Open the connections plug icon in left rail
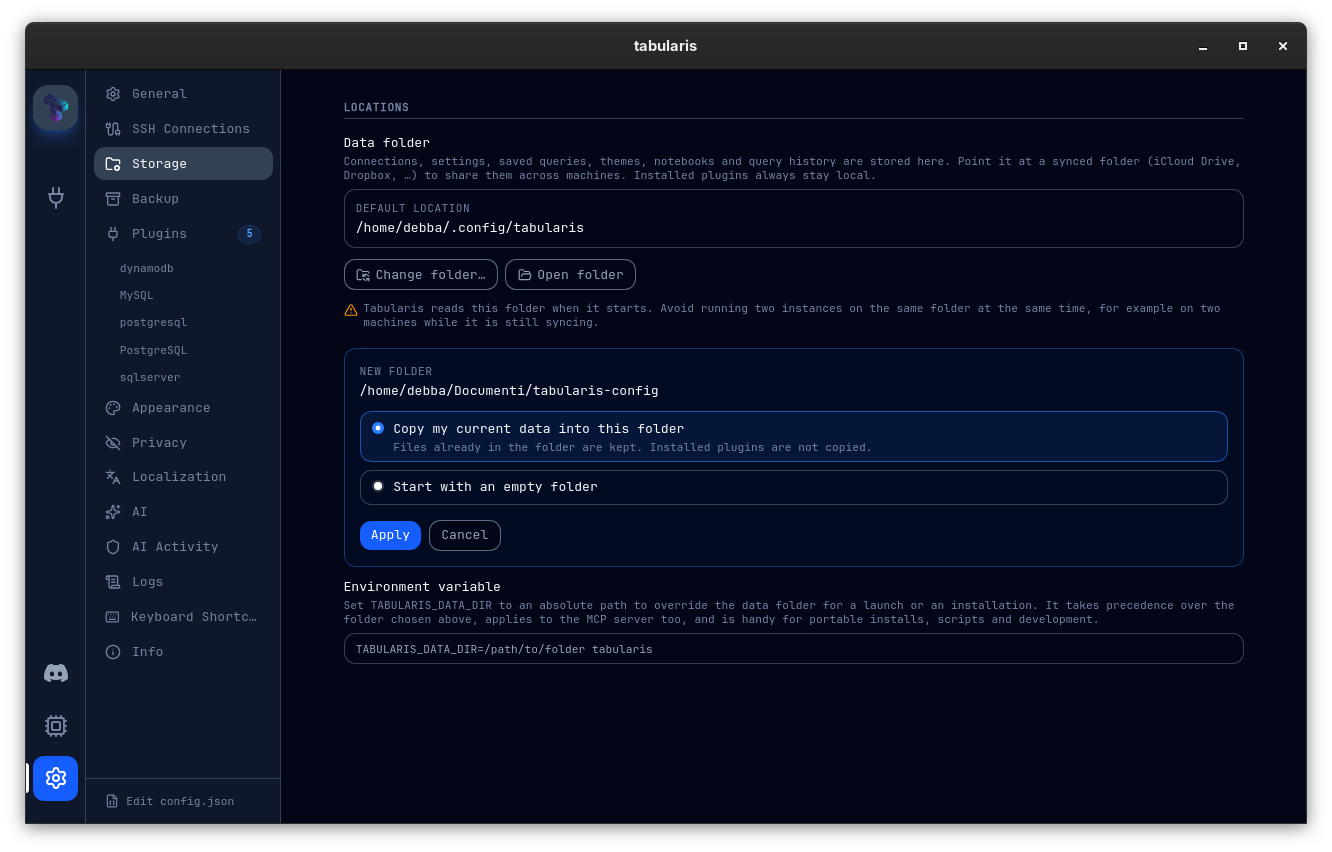The width and height of the screenshot is (1332, 852). tap(56, 197)
